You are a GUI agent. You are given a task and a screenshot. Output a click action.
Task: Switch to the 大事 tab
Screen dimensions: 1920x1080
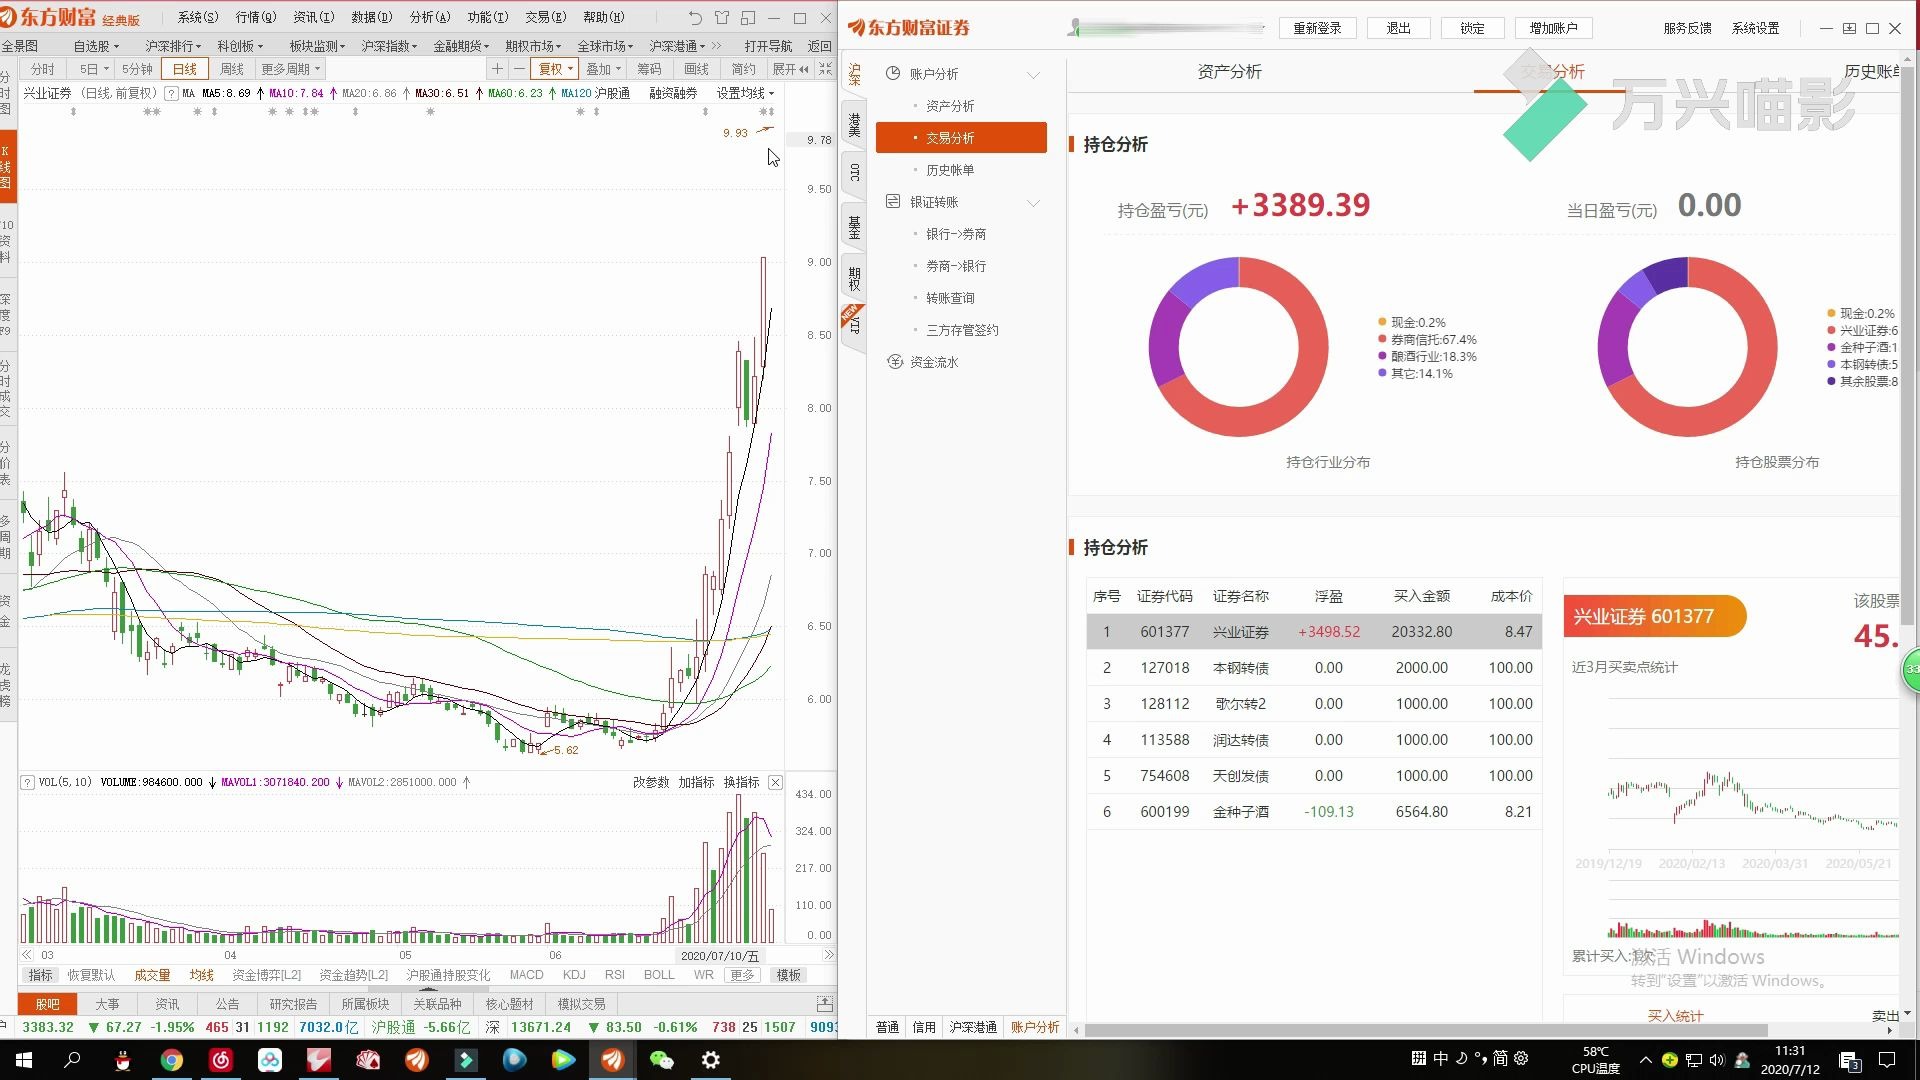107,1004
